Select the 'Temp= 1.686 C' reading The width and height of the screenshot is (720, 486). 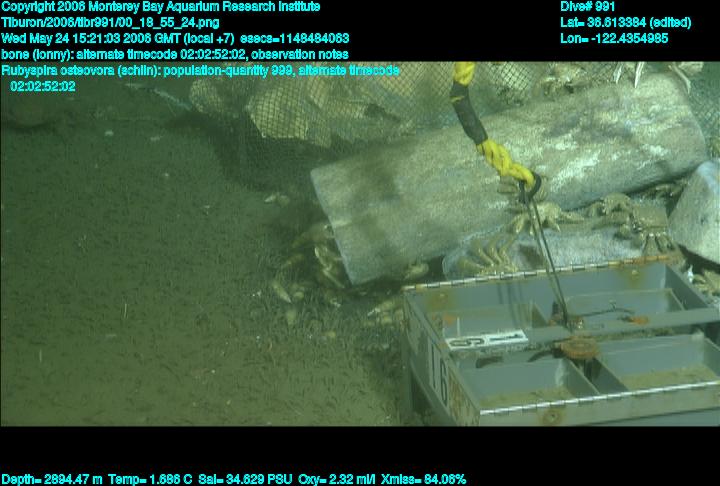coord(150,480)
